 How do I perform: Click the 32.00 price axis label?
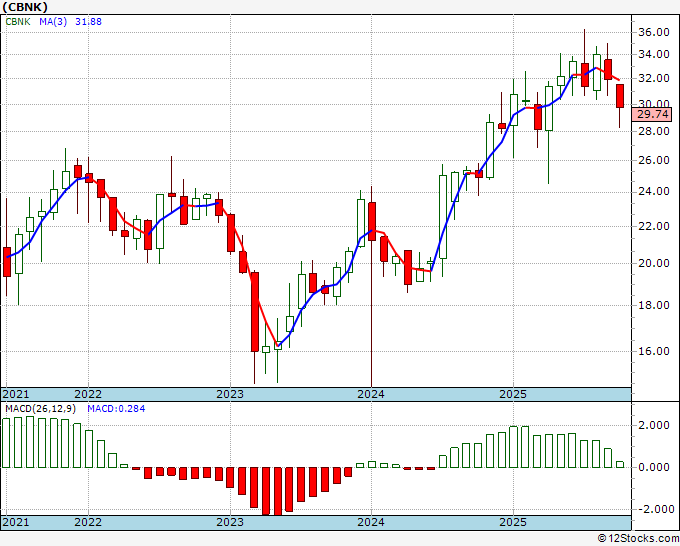point(654,78)
